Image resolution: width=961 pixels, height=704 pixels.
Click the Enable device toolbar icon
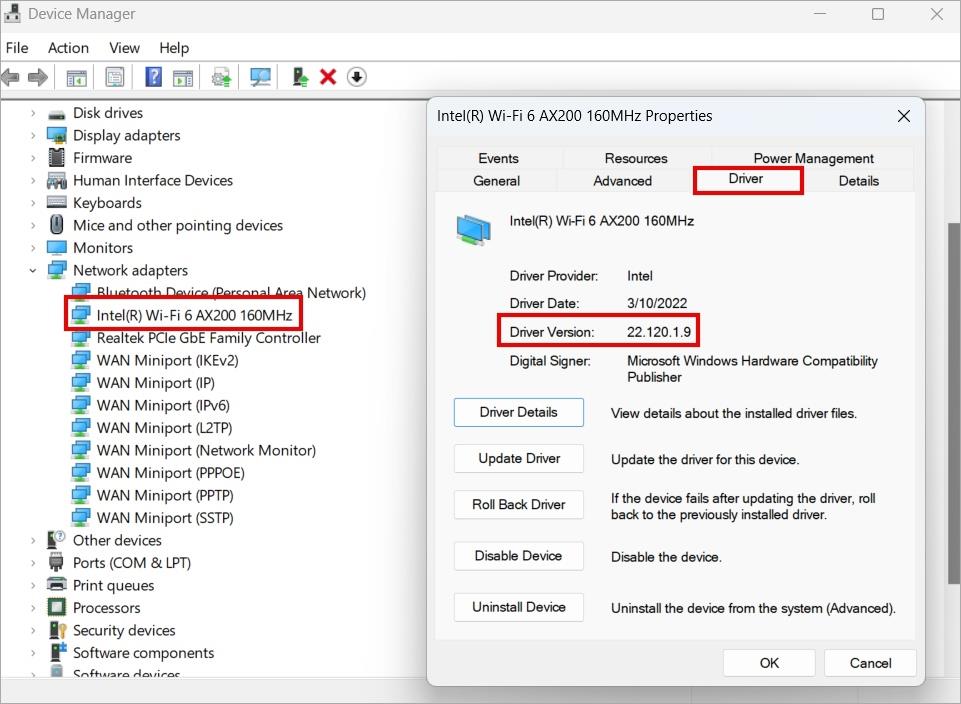(x=300, y=77)
